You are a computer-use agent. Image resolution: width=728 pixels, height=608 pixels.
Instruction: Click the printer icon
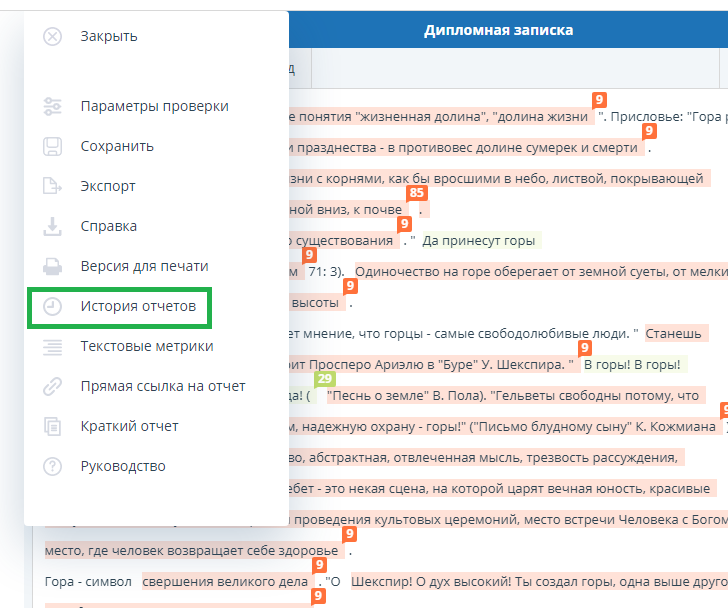pyautogui.click(x=53, y=266)
